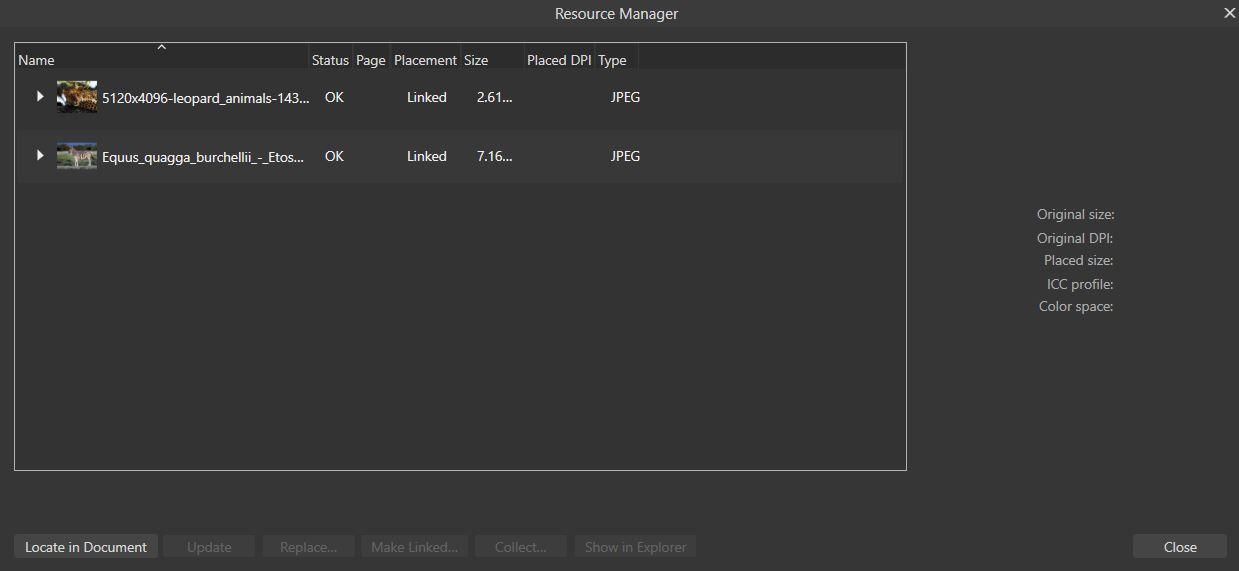Sort resources by Placement column

[x=425, y=60]
